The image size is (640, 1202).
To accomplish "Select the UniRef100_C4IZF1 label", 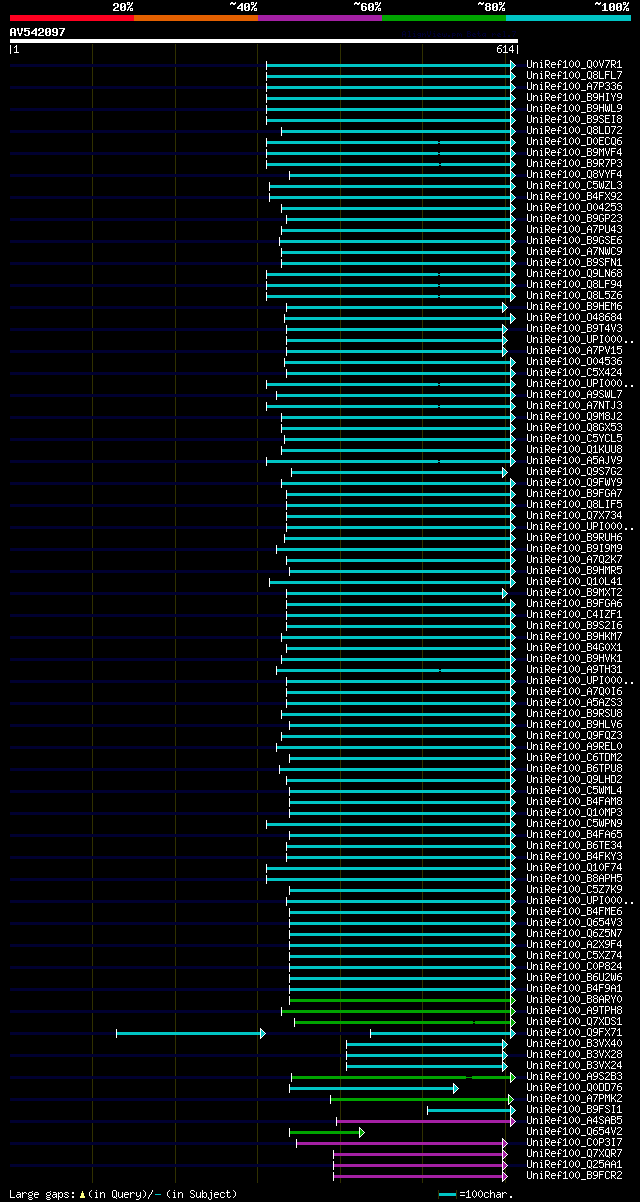I will click(x=574, y=614).
